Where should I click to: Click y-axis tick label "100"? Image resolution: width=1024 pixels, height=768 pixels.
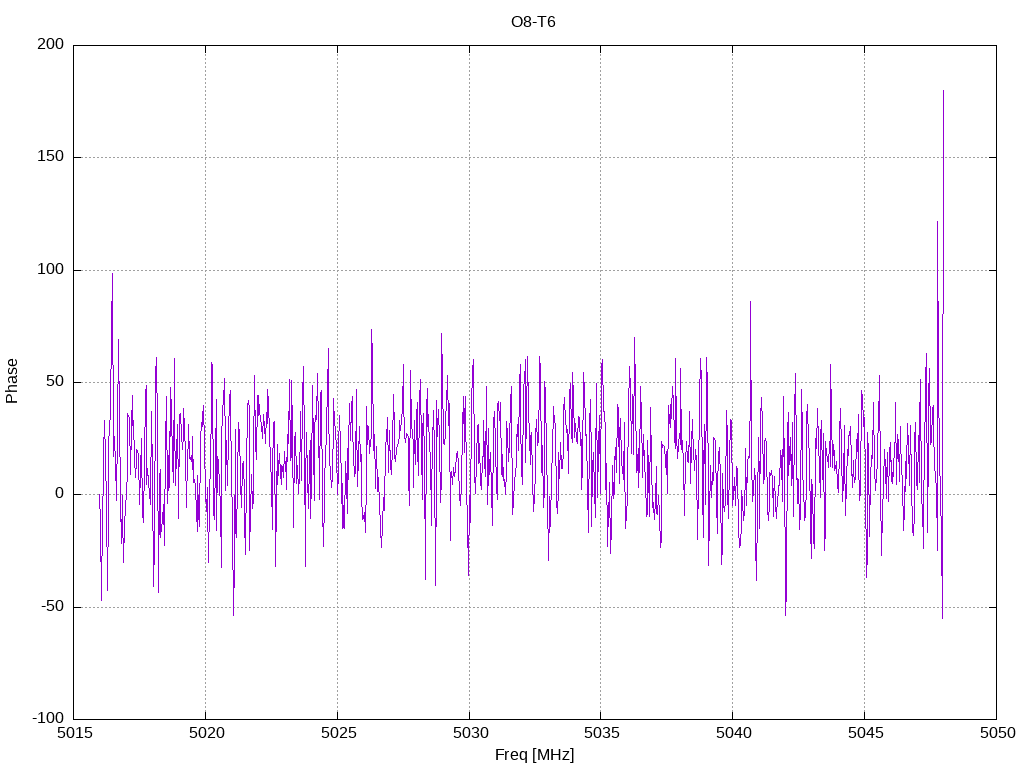pos(51,270)
